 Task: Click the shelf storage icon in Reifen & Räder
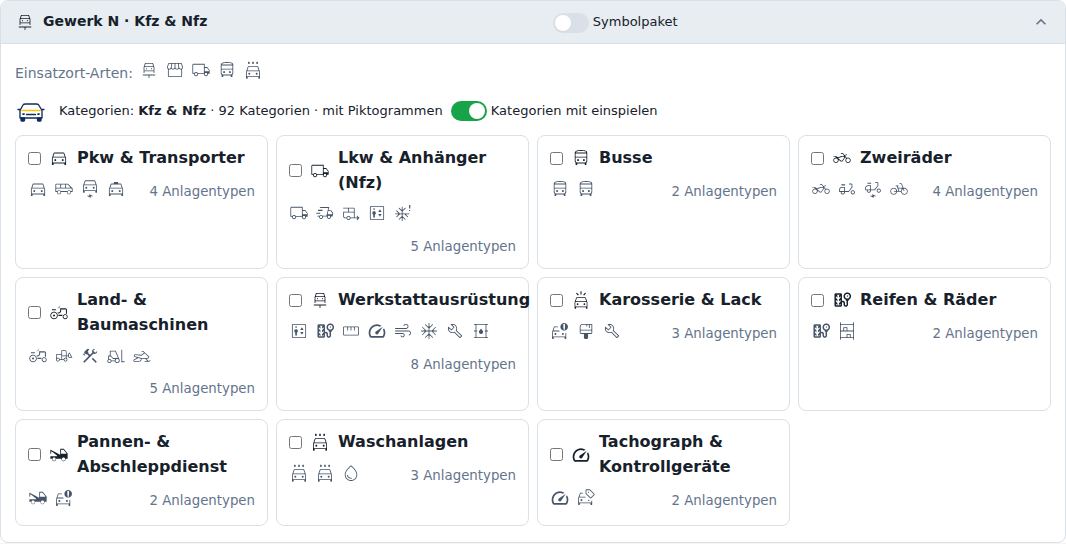(x=847, y=331)
